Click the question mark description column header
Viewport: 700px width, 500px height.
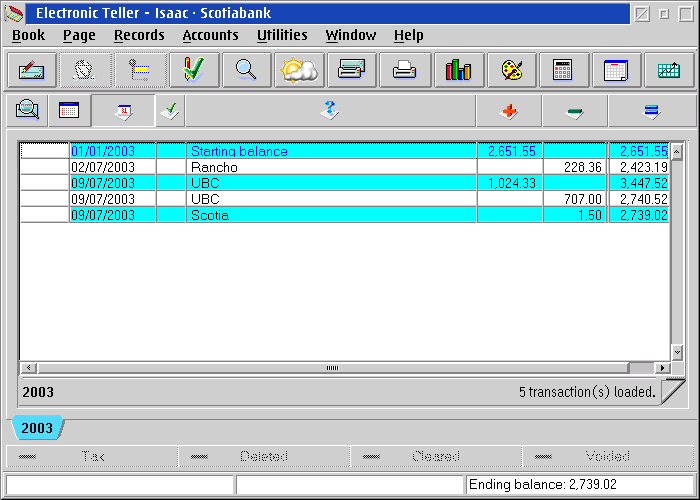point(330,111)
